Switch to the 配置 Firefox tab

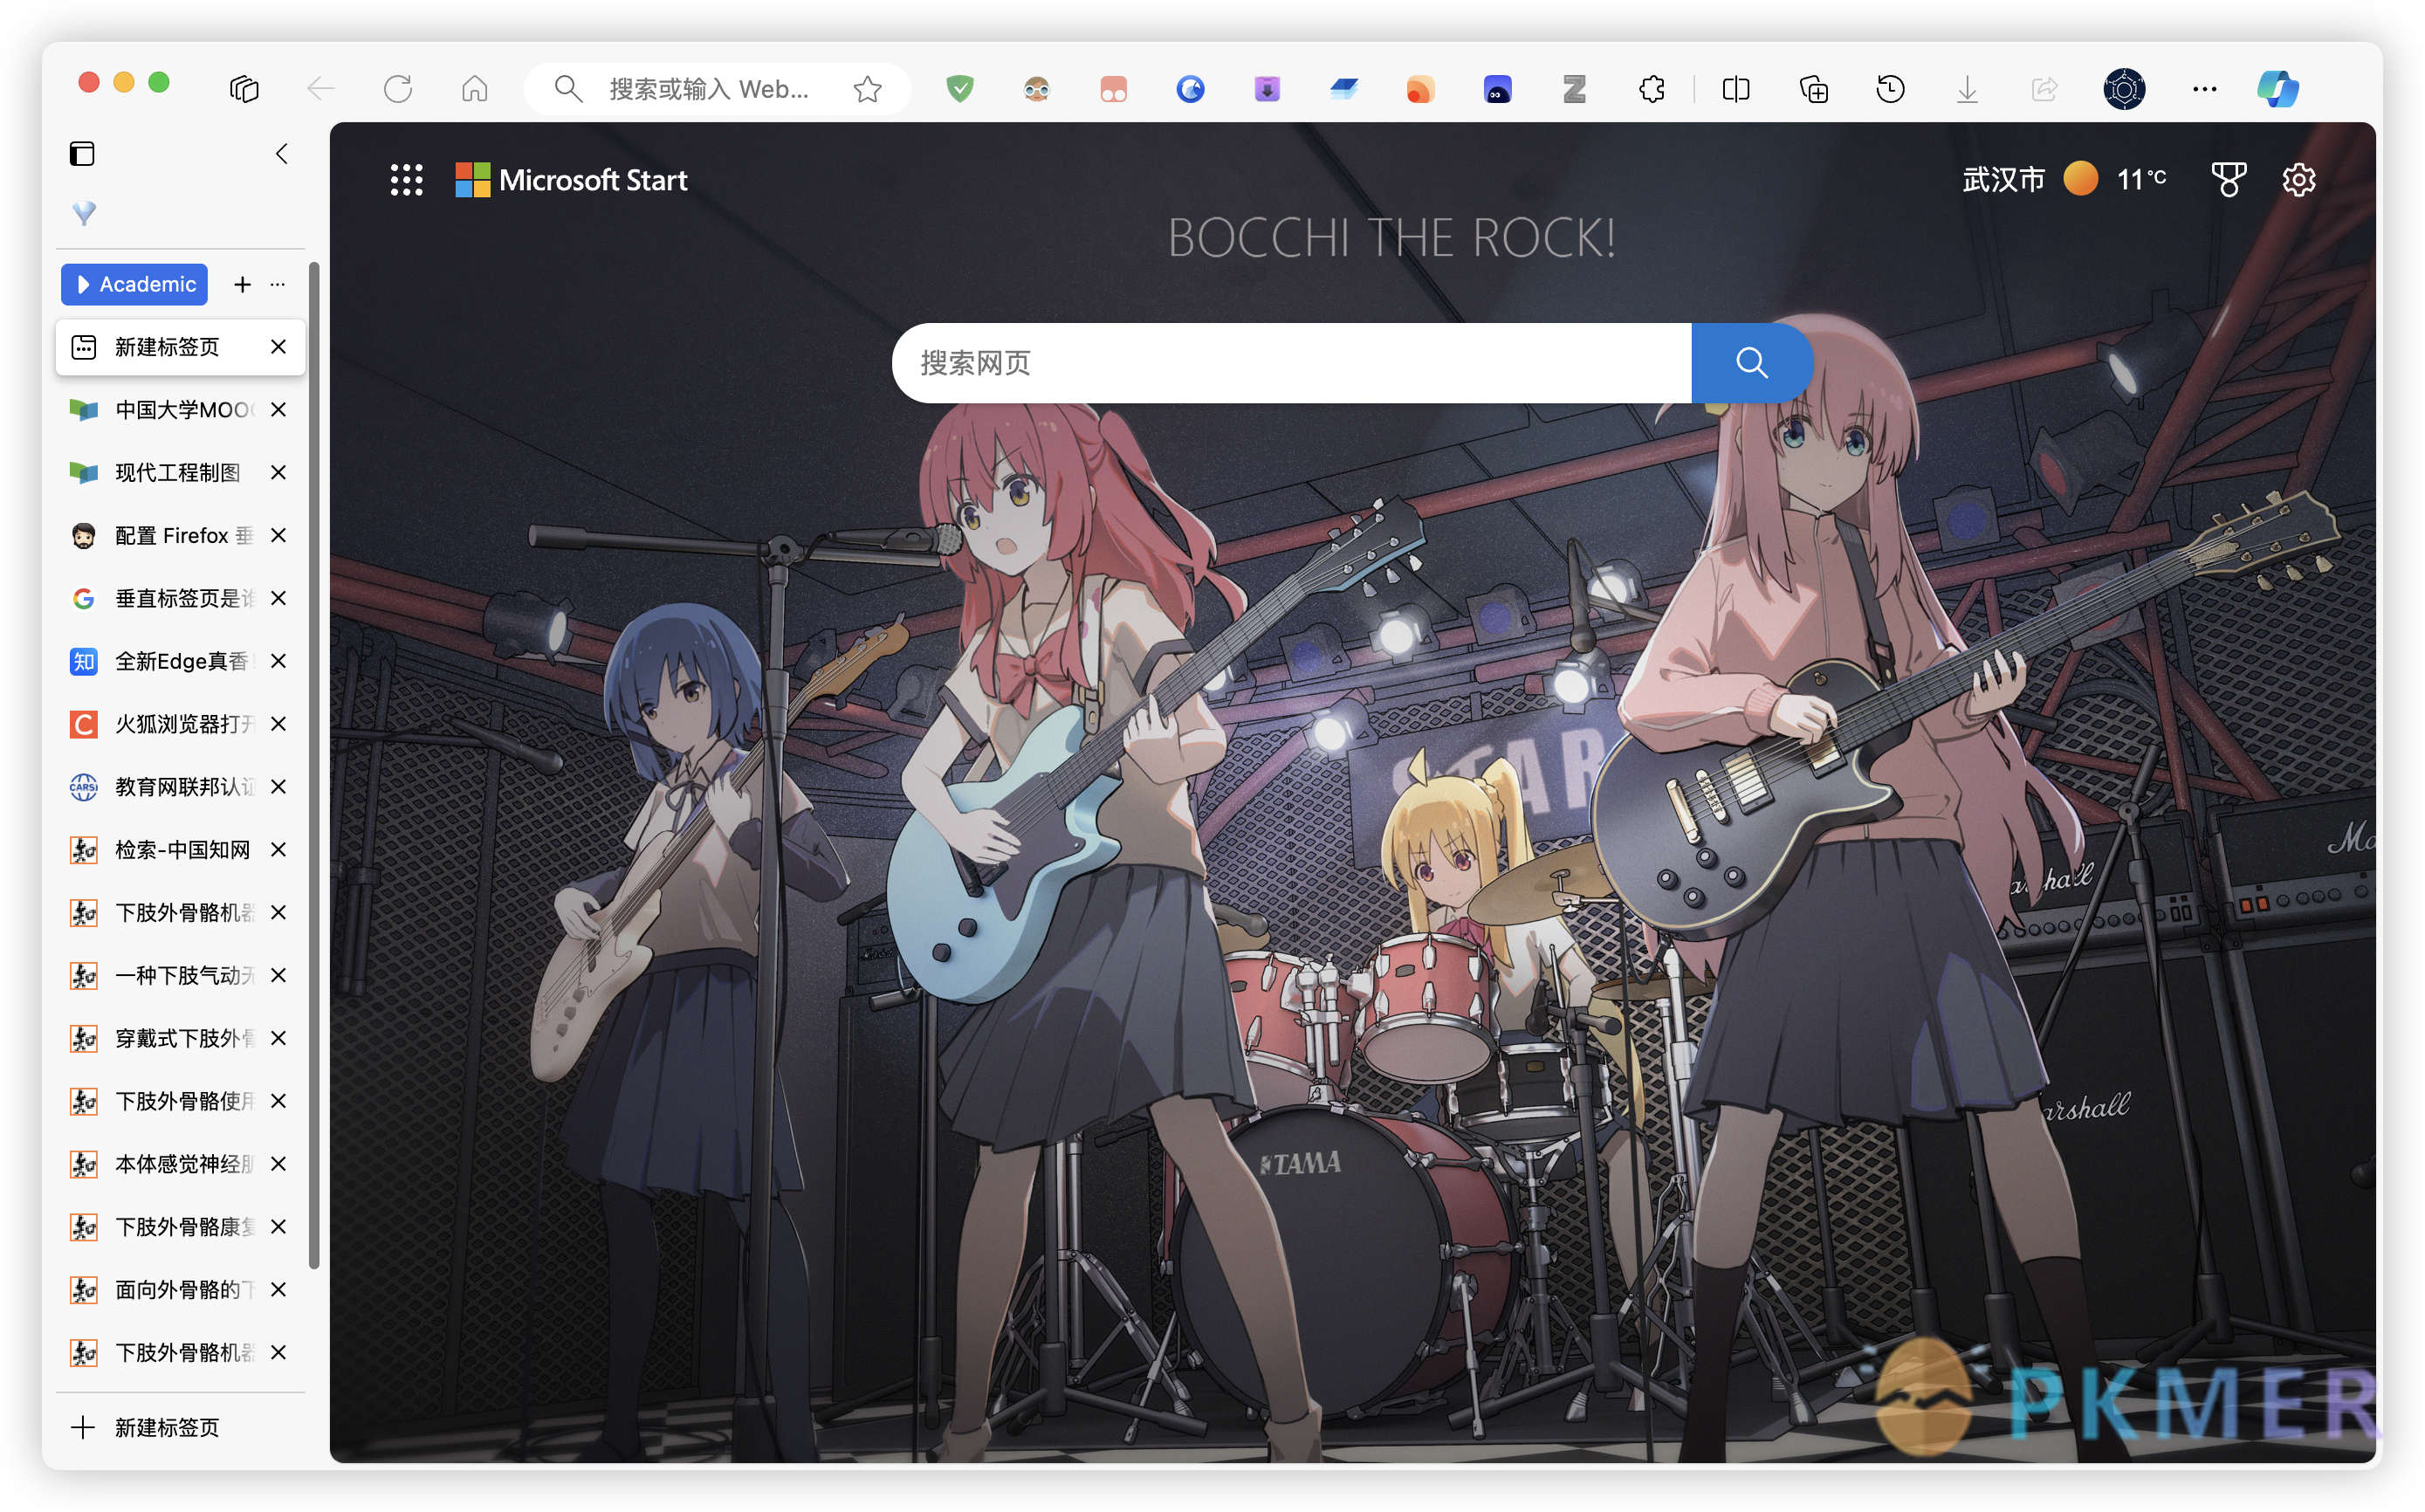point(180,536)
